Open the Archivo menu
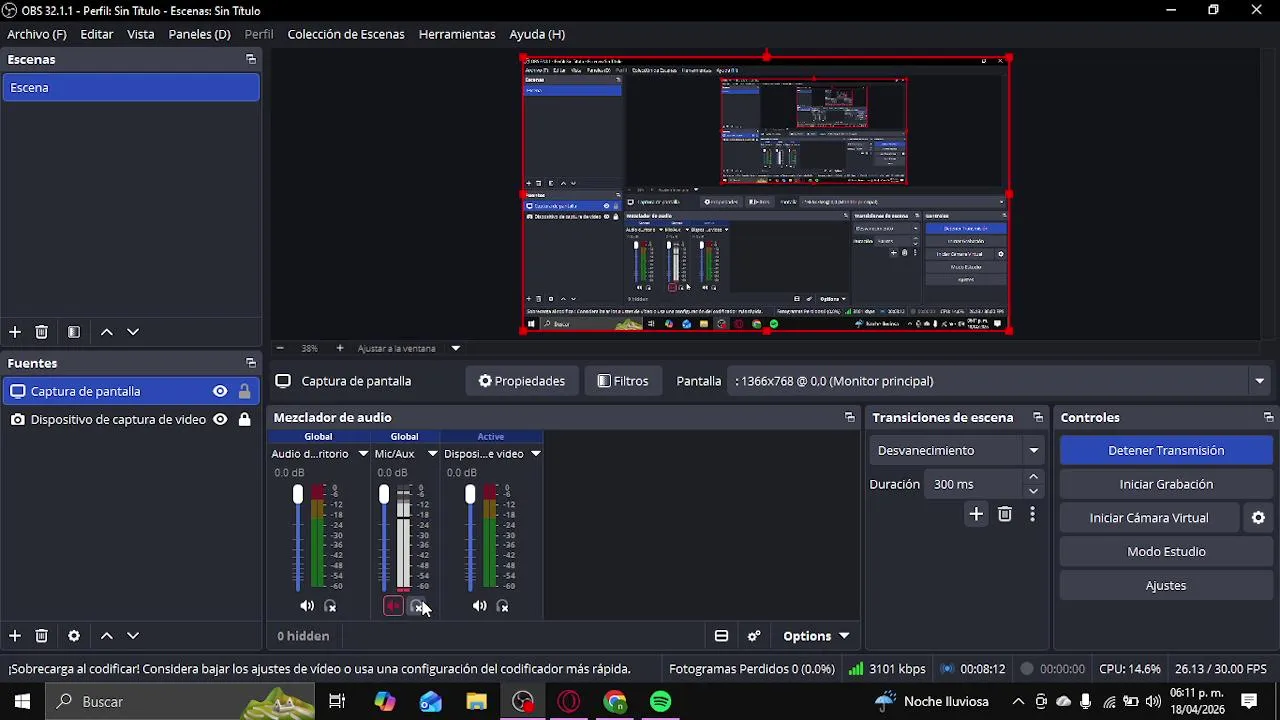Image resolution: width=1280 pixels, height=720 pixels. pos(37,34)
